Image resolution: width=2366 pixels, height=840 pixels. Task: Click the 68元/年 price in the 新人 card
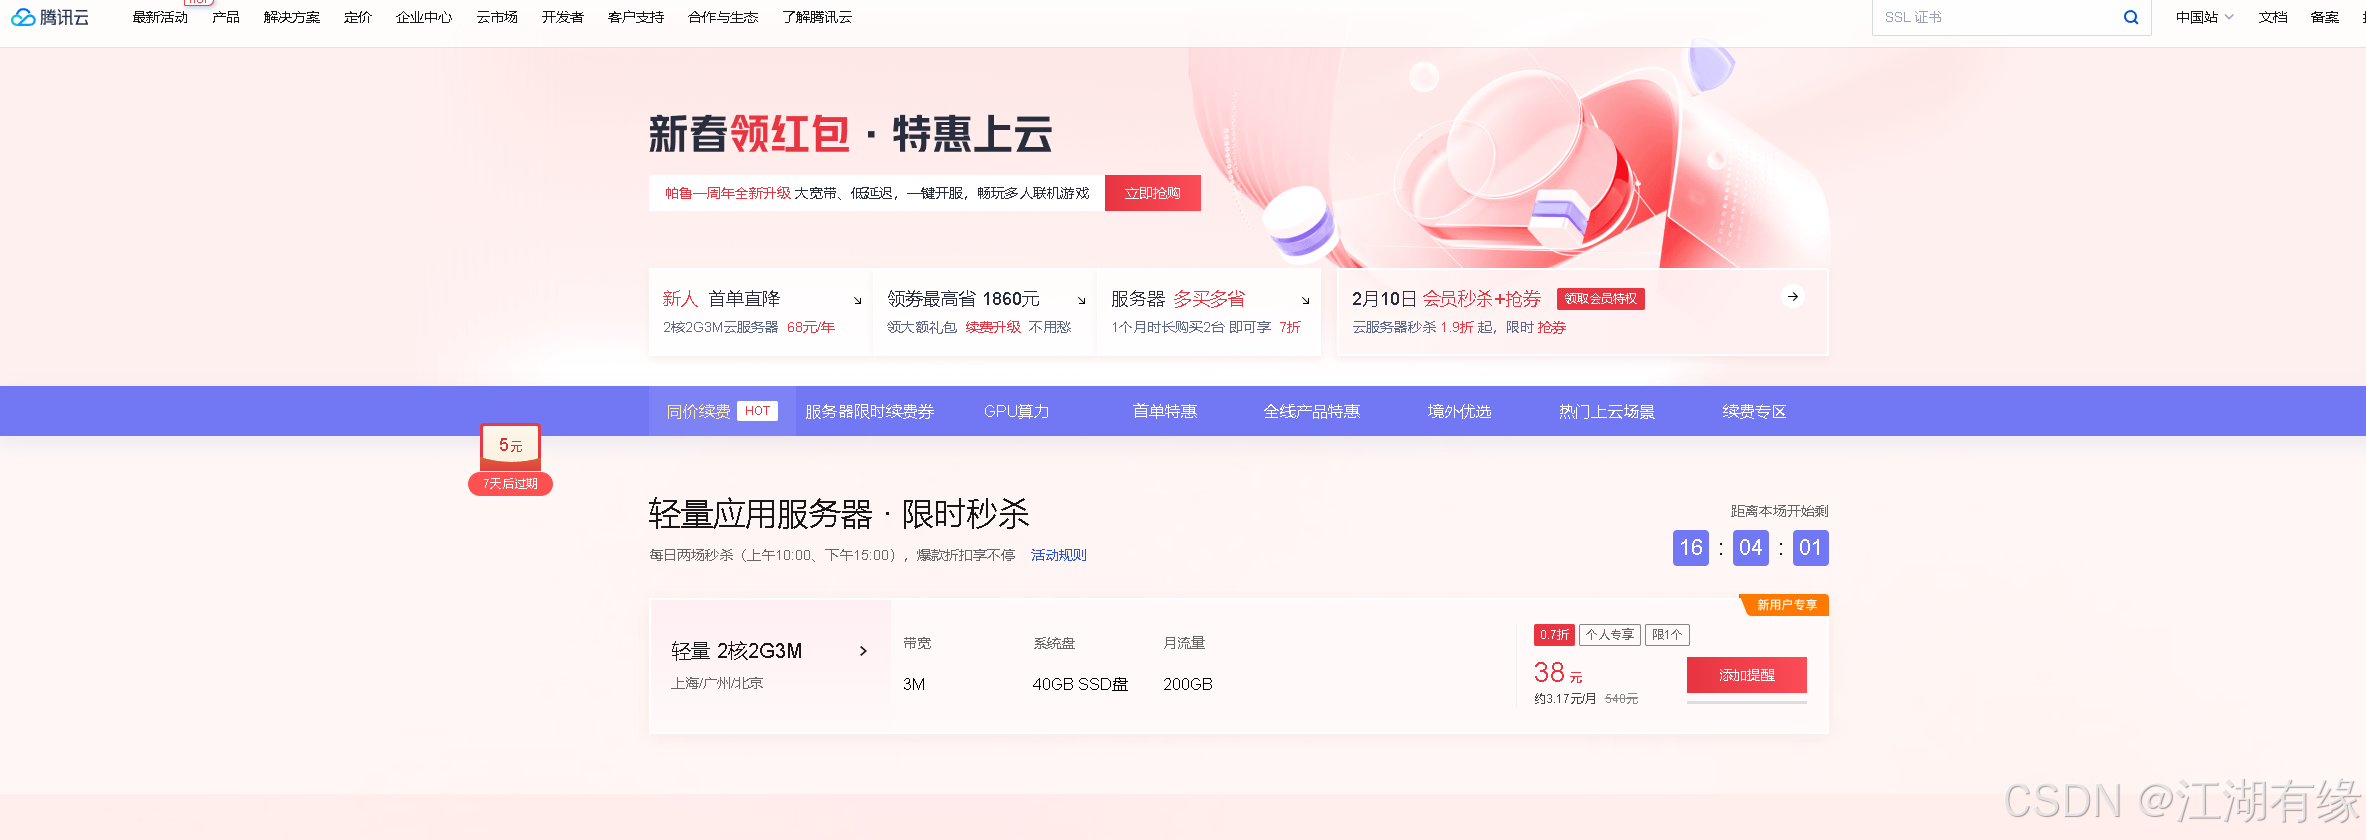coord(811,327)
